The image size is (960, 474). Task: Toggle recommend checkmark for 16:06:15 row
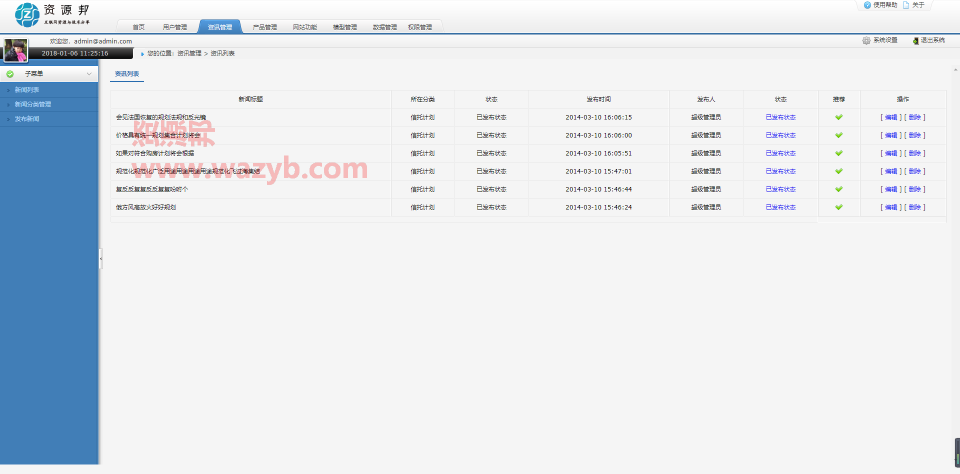839,117
